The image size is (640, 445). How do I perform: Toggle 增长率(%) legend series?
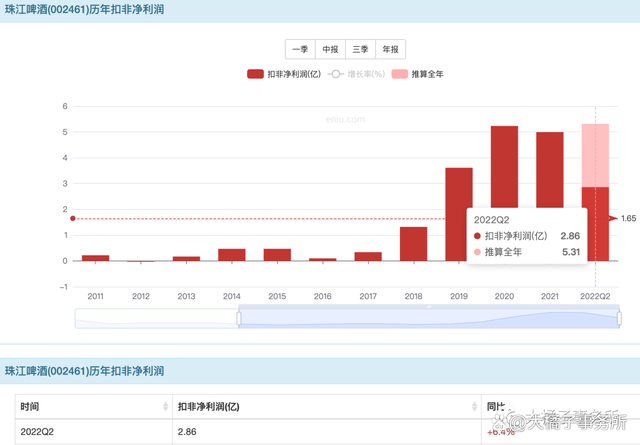(x=356, y=74)
